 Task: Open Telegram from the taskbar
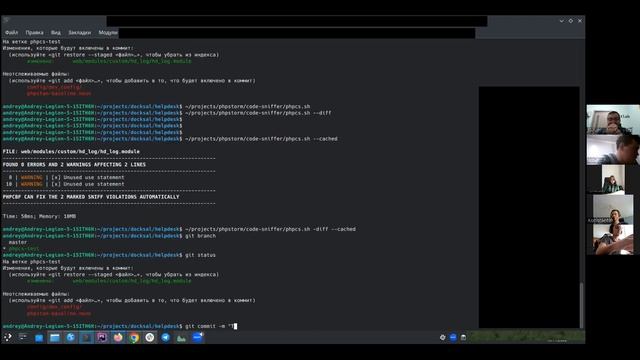(166, 338)
